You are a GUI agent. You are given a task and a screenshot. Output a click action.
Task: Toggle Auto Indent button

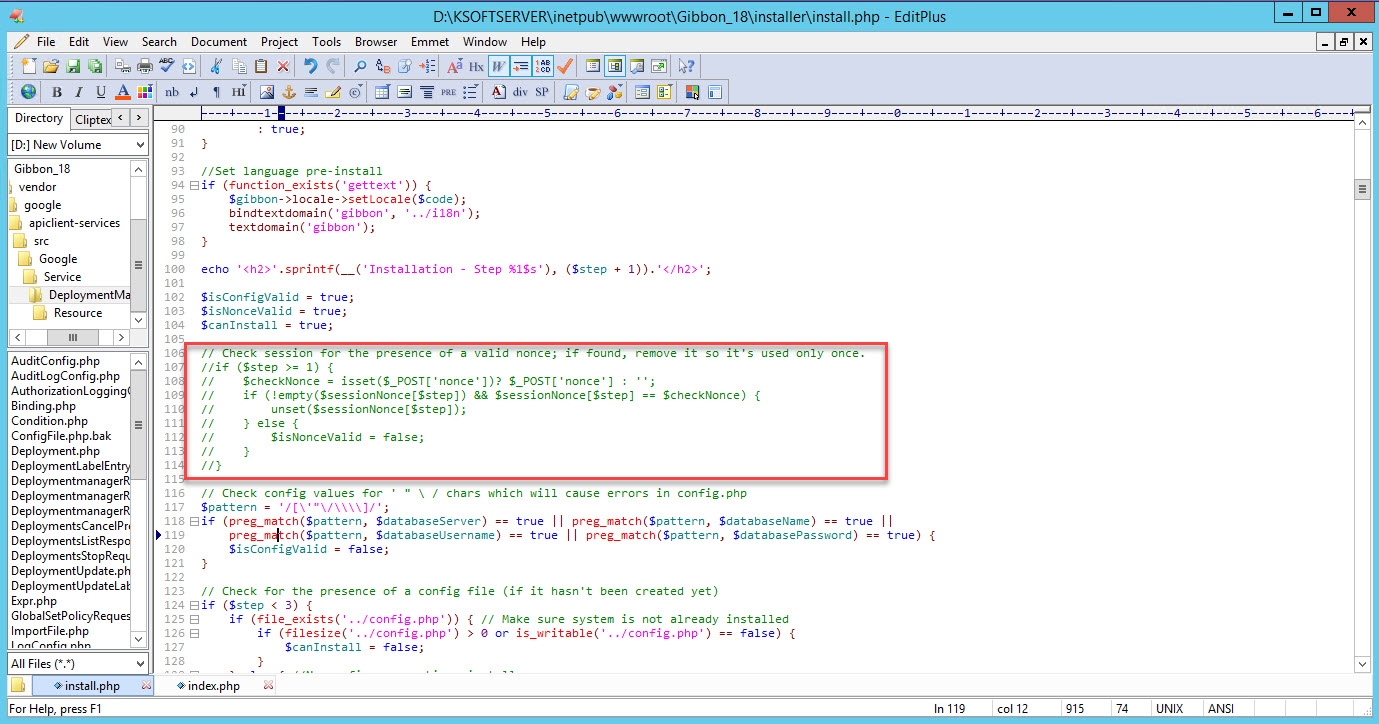[x=520, y=66]
